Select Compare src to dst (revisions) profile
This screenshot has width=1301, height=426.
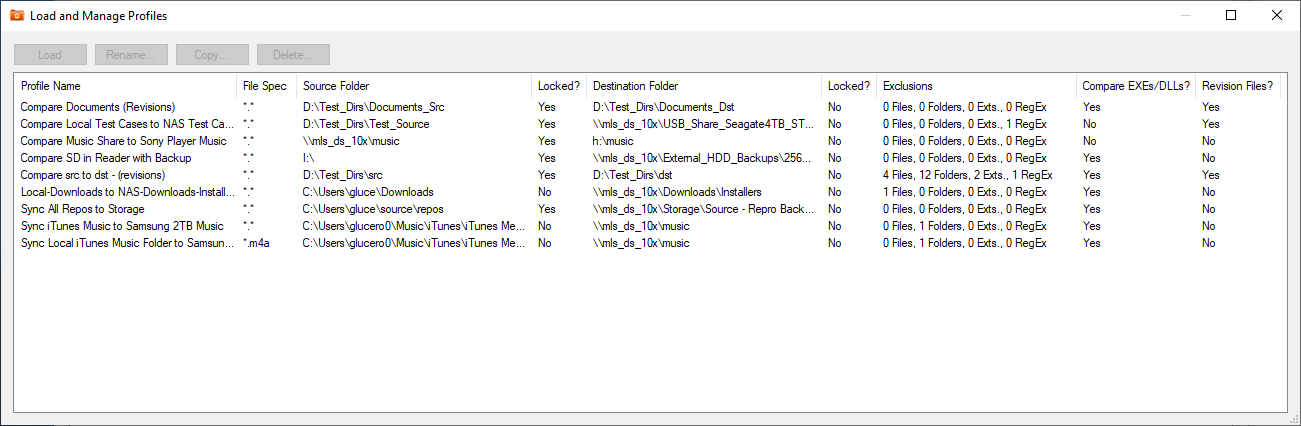[x=93, y=175]
